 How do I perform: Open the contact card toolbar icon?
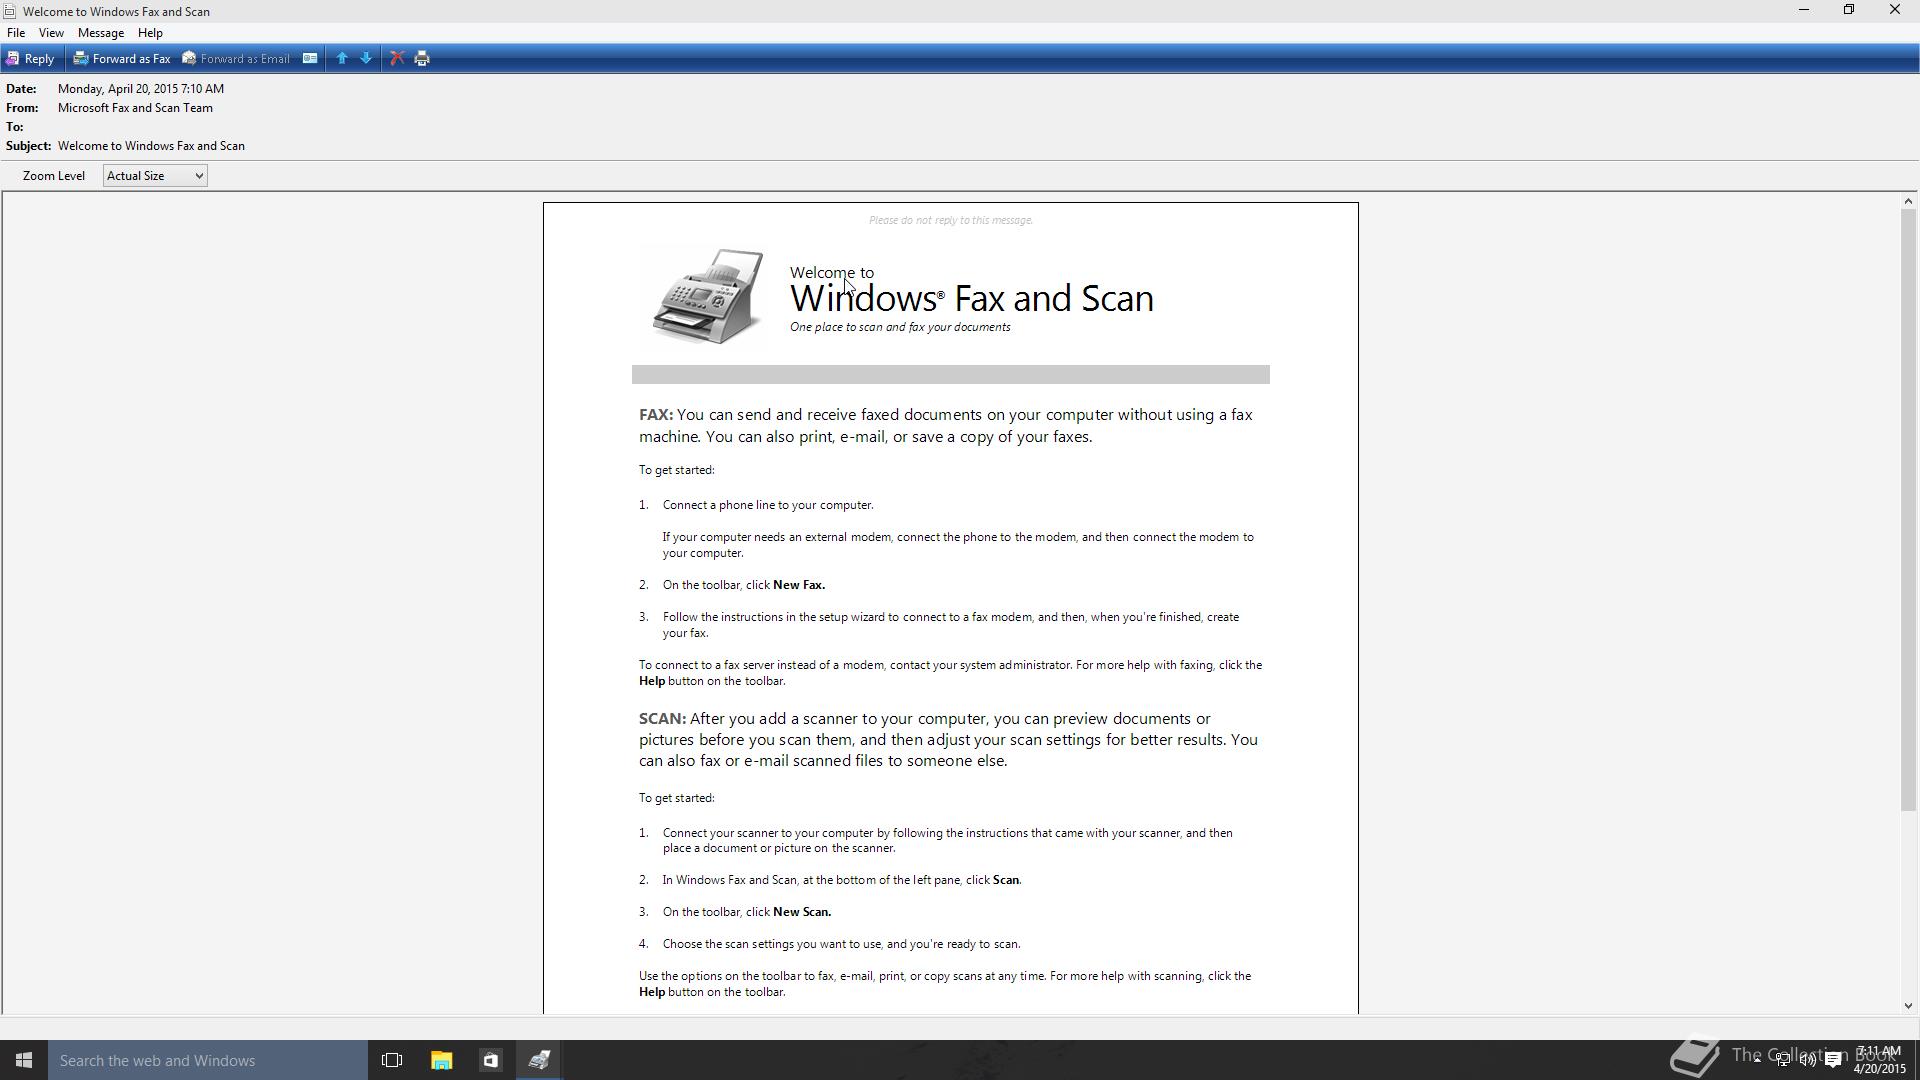point(310,59)
